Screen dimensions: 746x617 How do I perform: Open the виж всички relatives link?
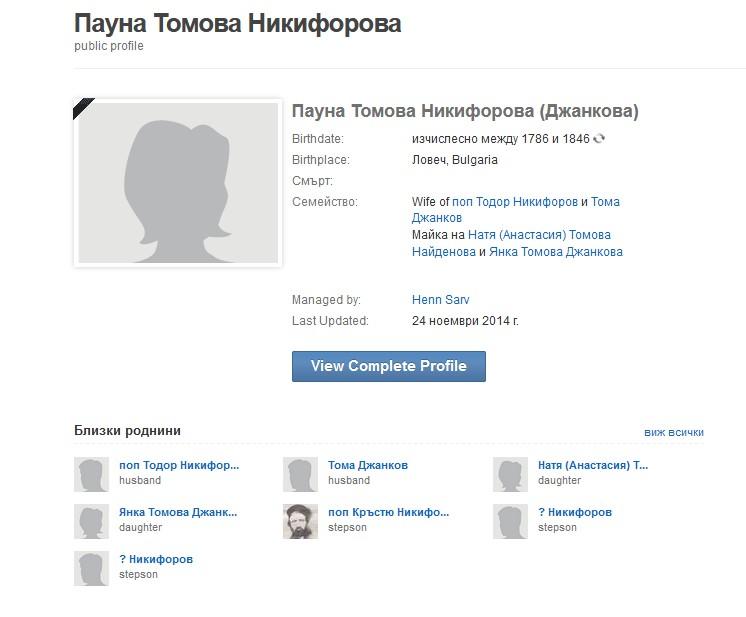pos(673,433)
